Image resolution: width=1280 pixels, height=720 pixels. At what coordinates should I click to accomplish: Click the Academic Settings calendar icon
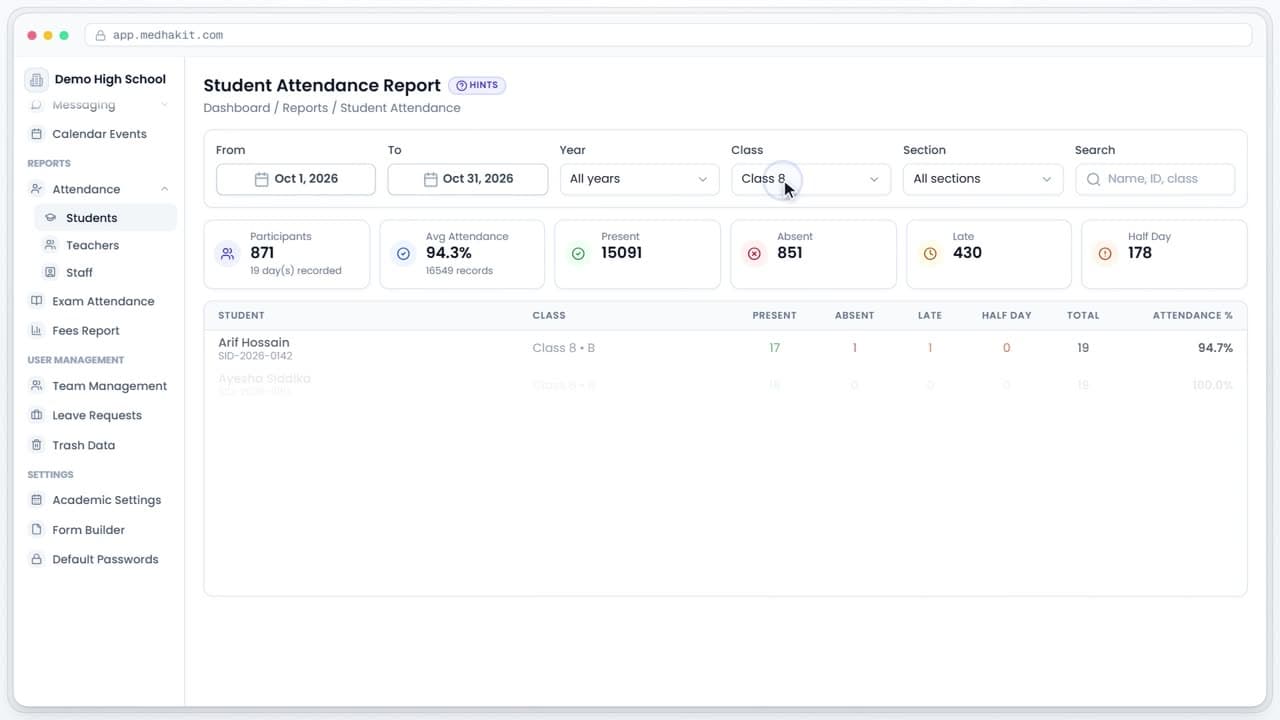pyautogui.click(x=37, y=500)
